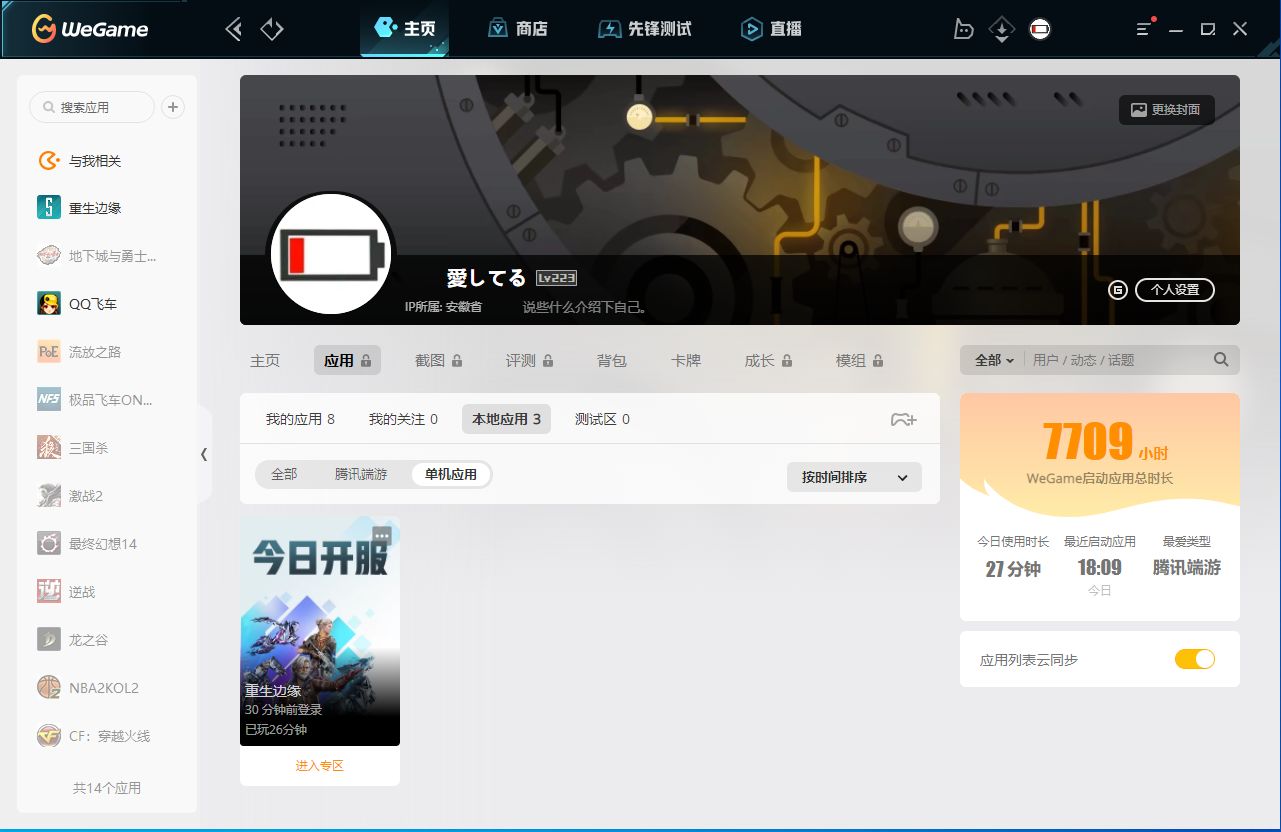Viewport: 1281px width, 832px height.
Task: Open the 按时间排序 sort dropdown
Action: pos(854,477)
